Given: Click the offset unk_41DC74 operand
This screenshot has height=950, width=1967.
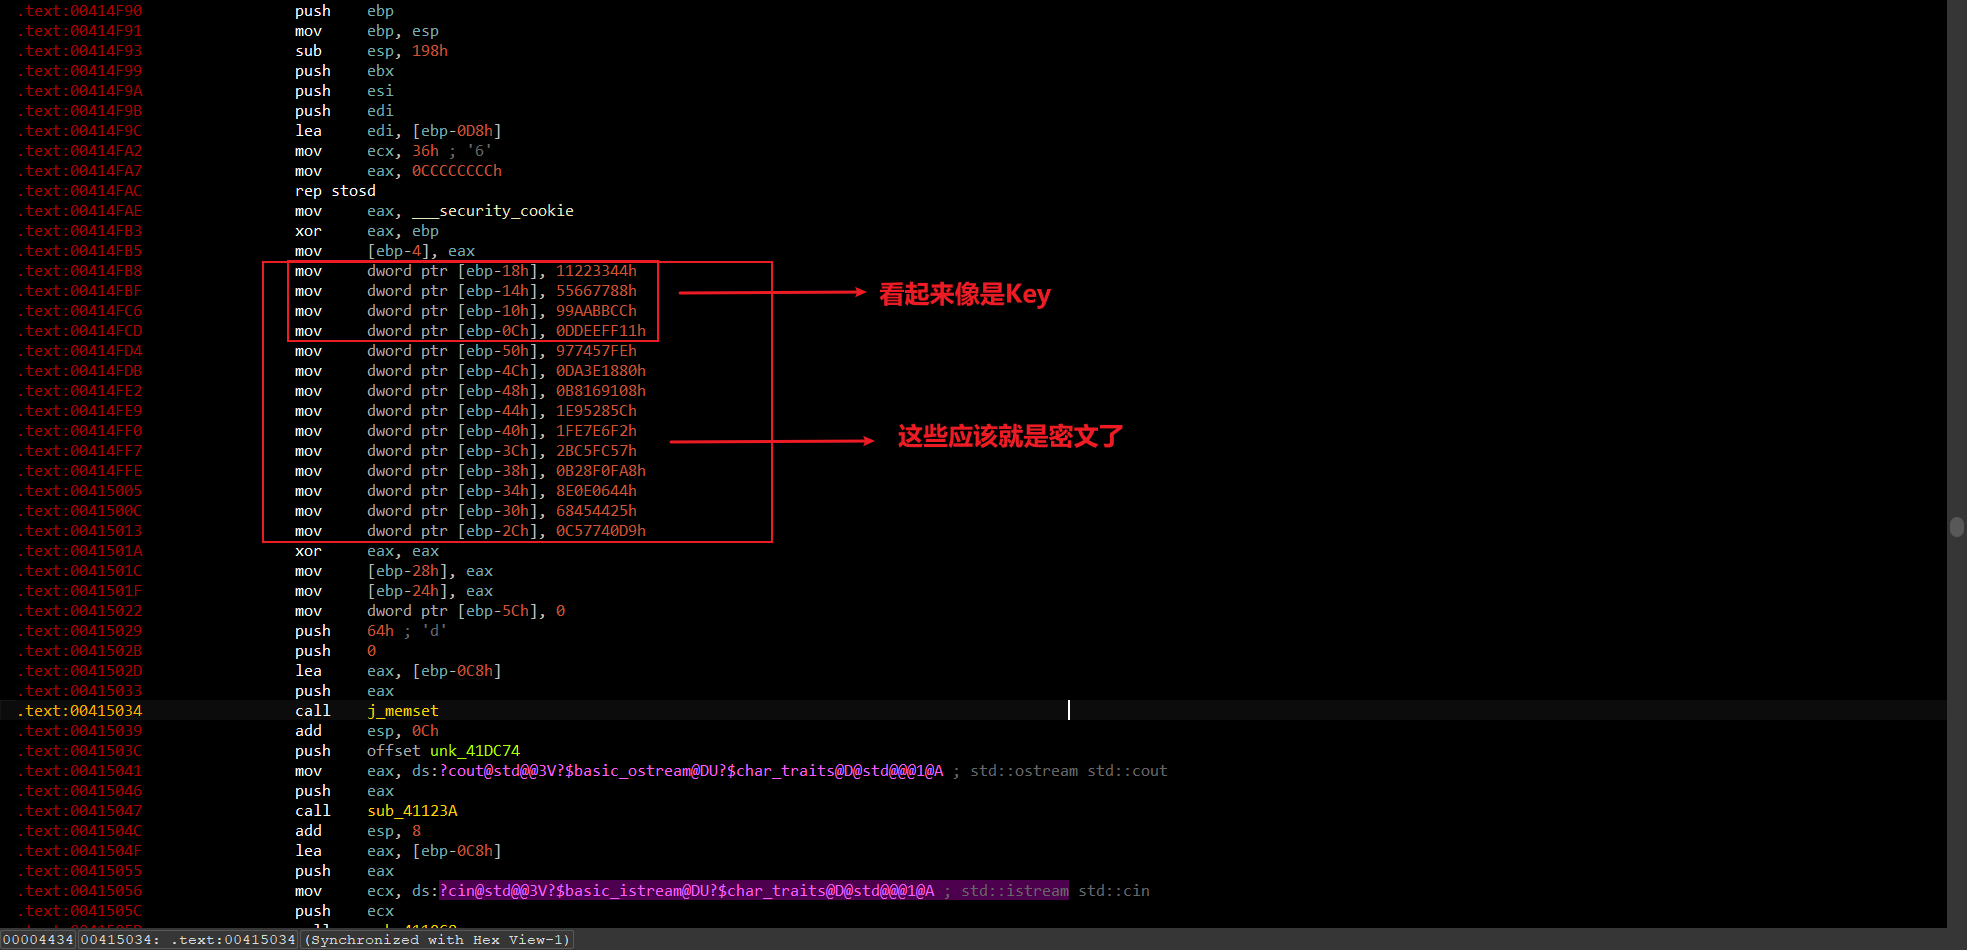Looking at the screenshot, I should [x=443, y=751].
